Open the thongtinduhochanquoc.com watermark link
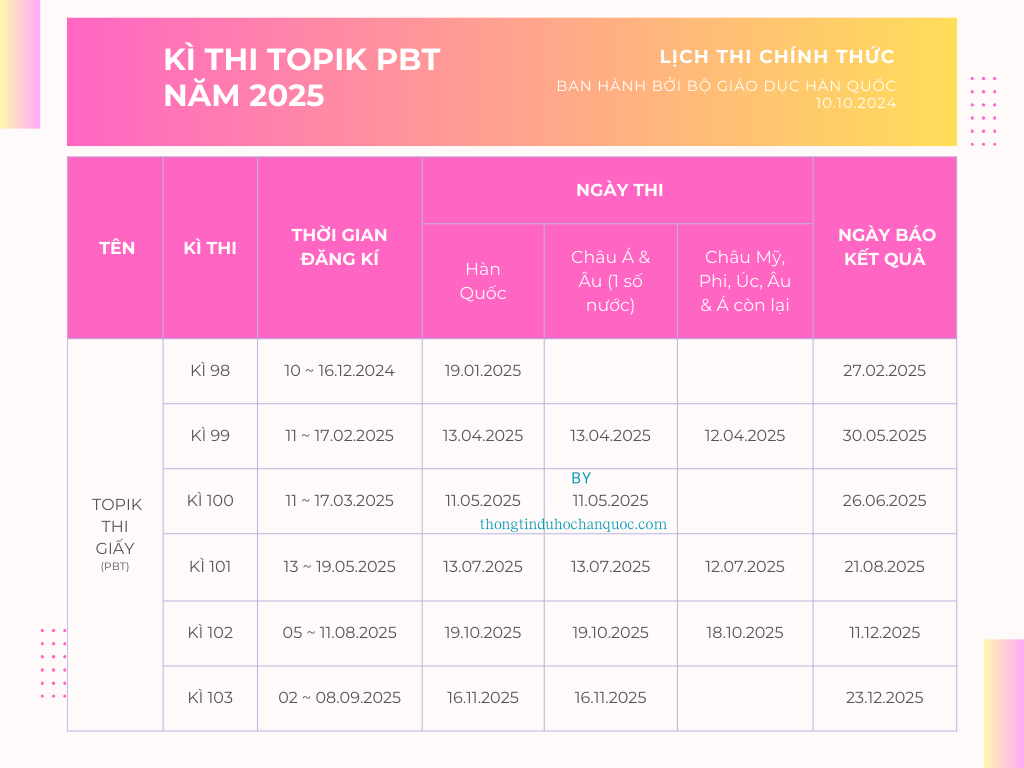Screen dimensions: 1024x768 click(573, 524)
